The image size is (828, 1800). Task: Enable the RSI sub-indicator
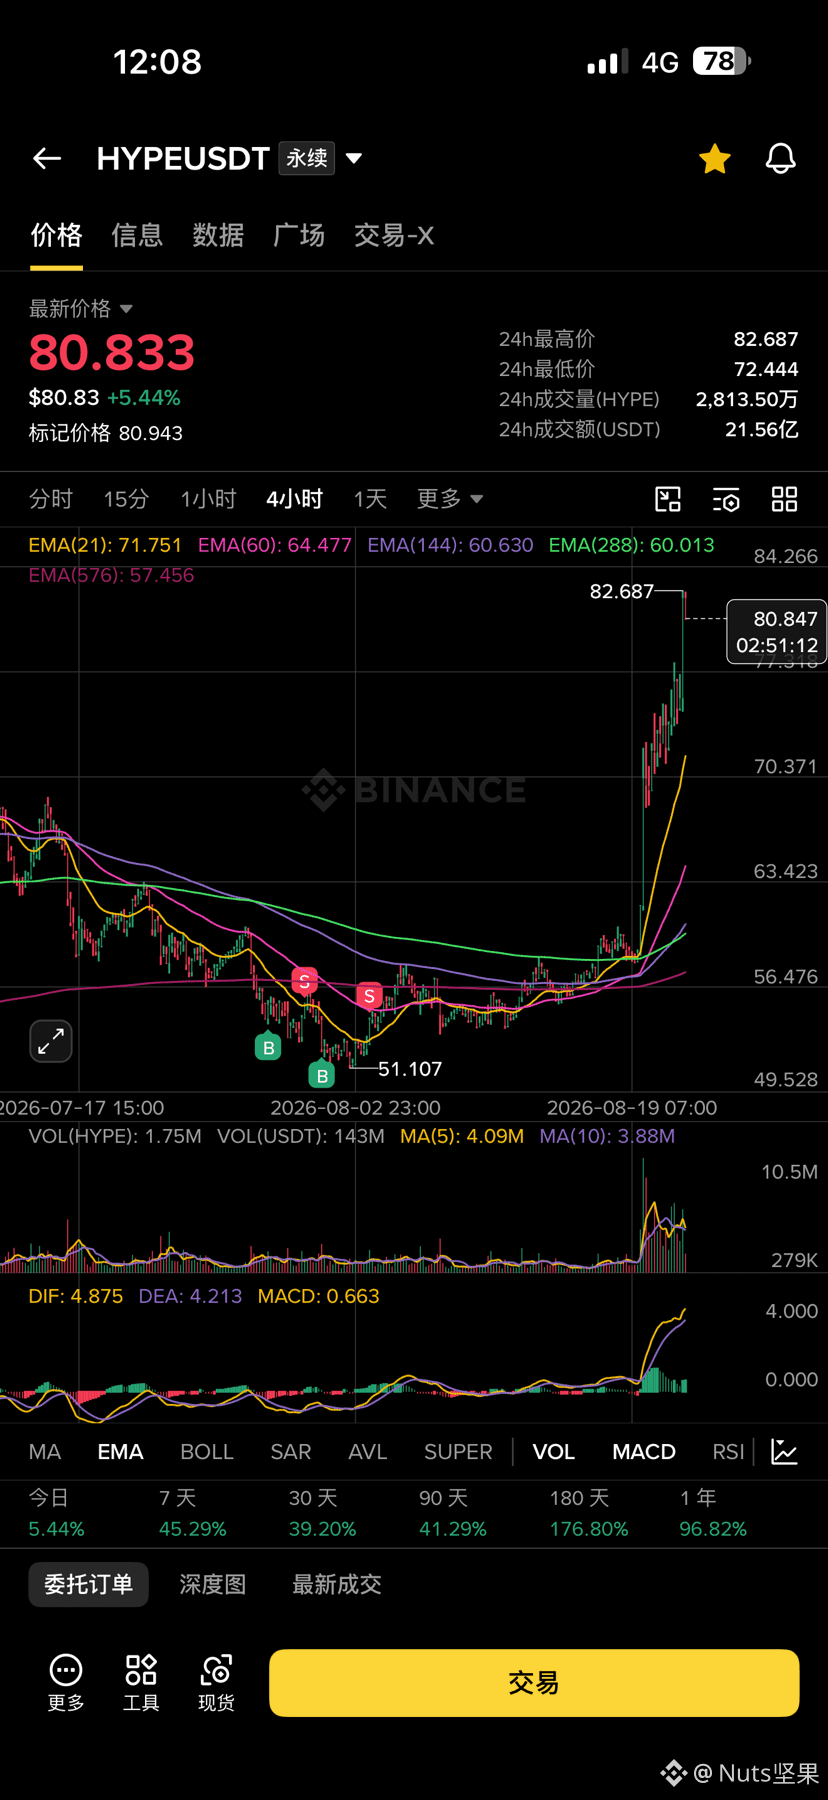click(x=728, y=1452)
